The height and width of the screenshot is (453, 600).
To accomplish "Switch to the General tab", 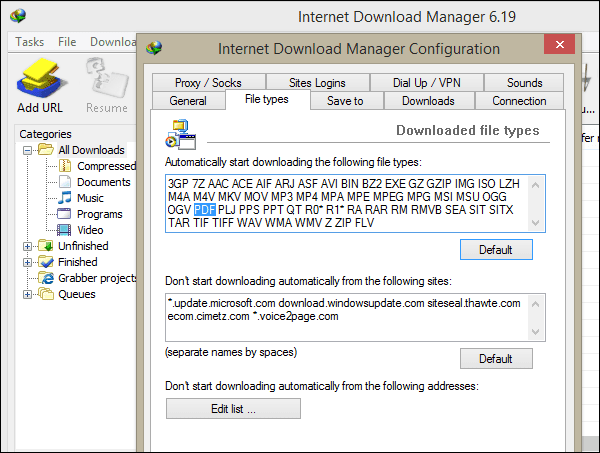I will point(188,101).
